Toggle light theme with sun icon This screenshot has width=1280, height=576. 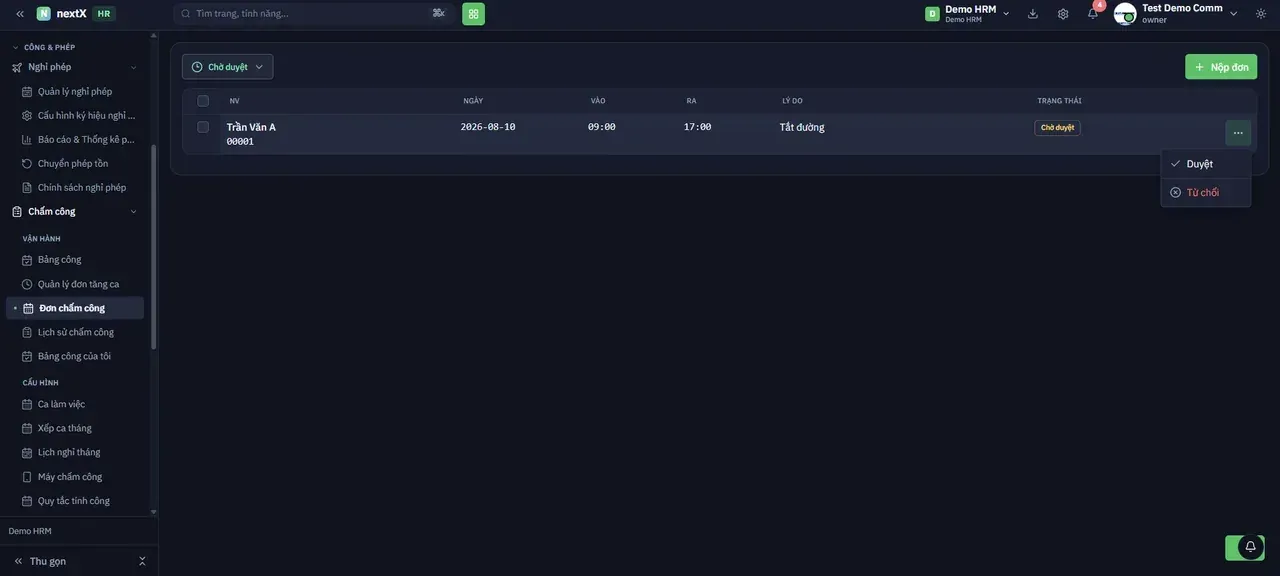click(x=1261, y=13)
